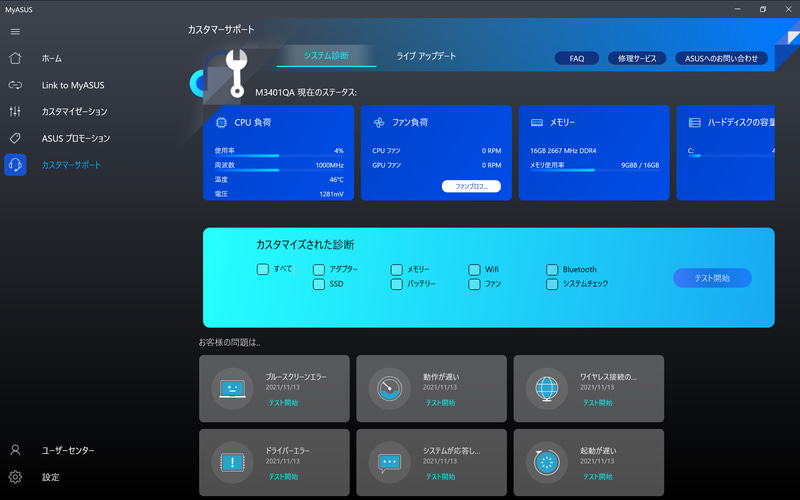Select ホーム in the sidebar

(52, 59)
